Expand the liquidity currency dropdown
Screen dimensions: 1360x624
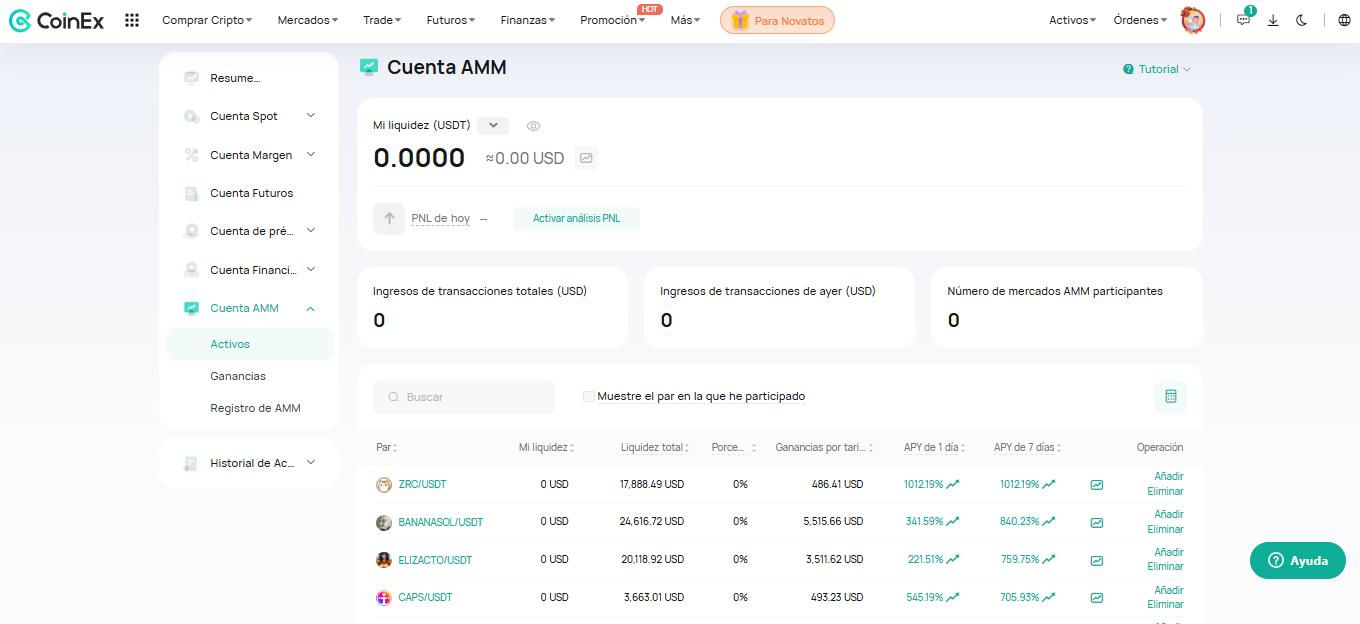click(x=493, y=126)
